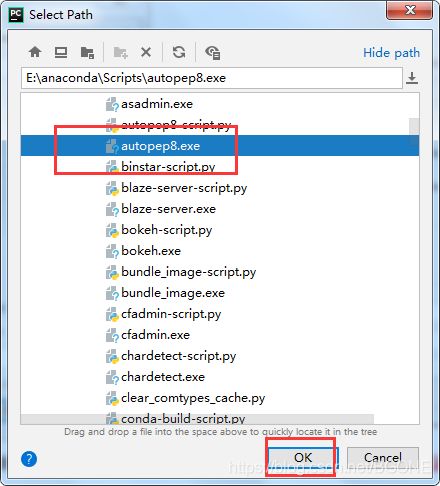Toggle show hidden files icon
The image size is (440, 486).
(x=213, y=53)
